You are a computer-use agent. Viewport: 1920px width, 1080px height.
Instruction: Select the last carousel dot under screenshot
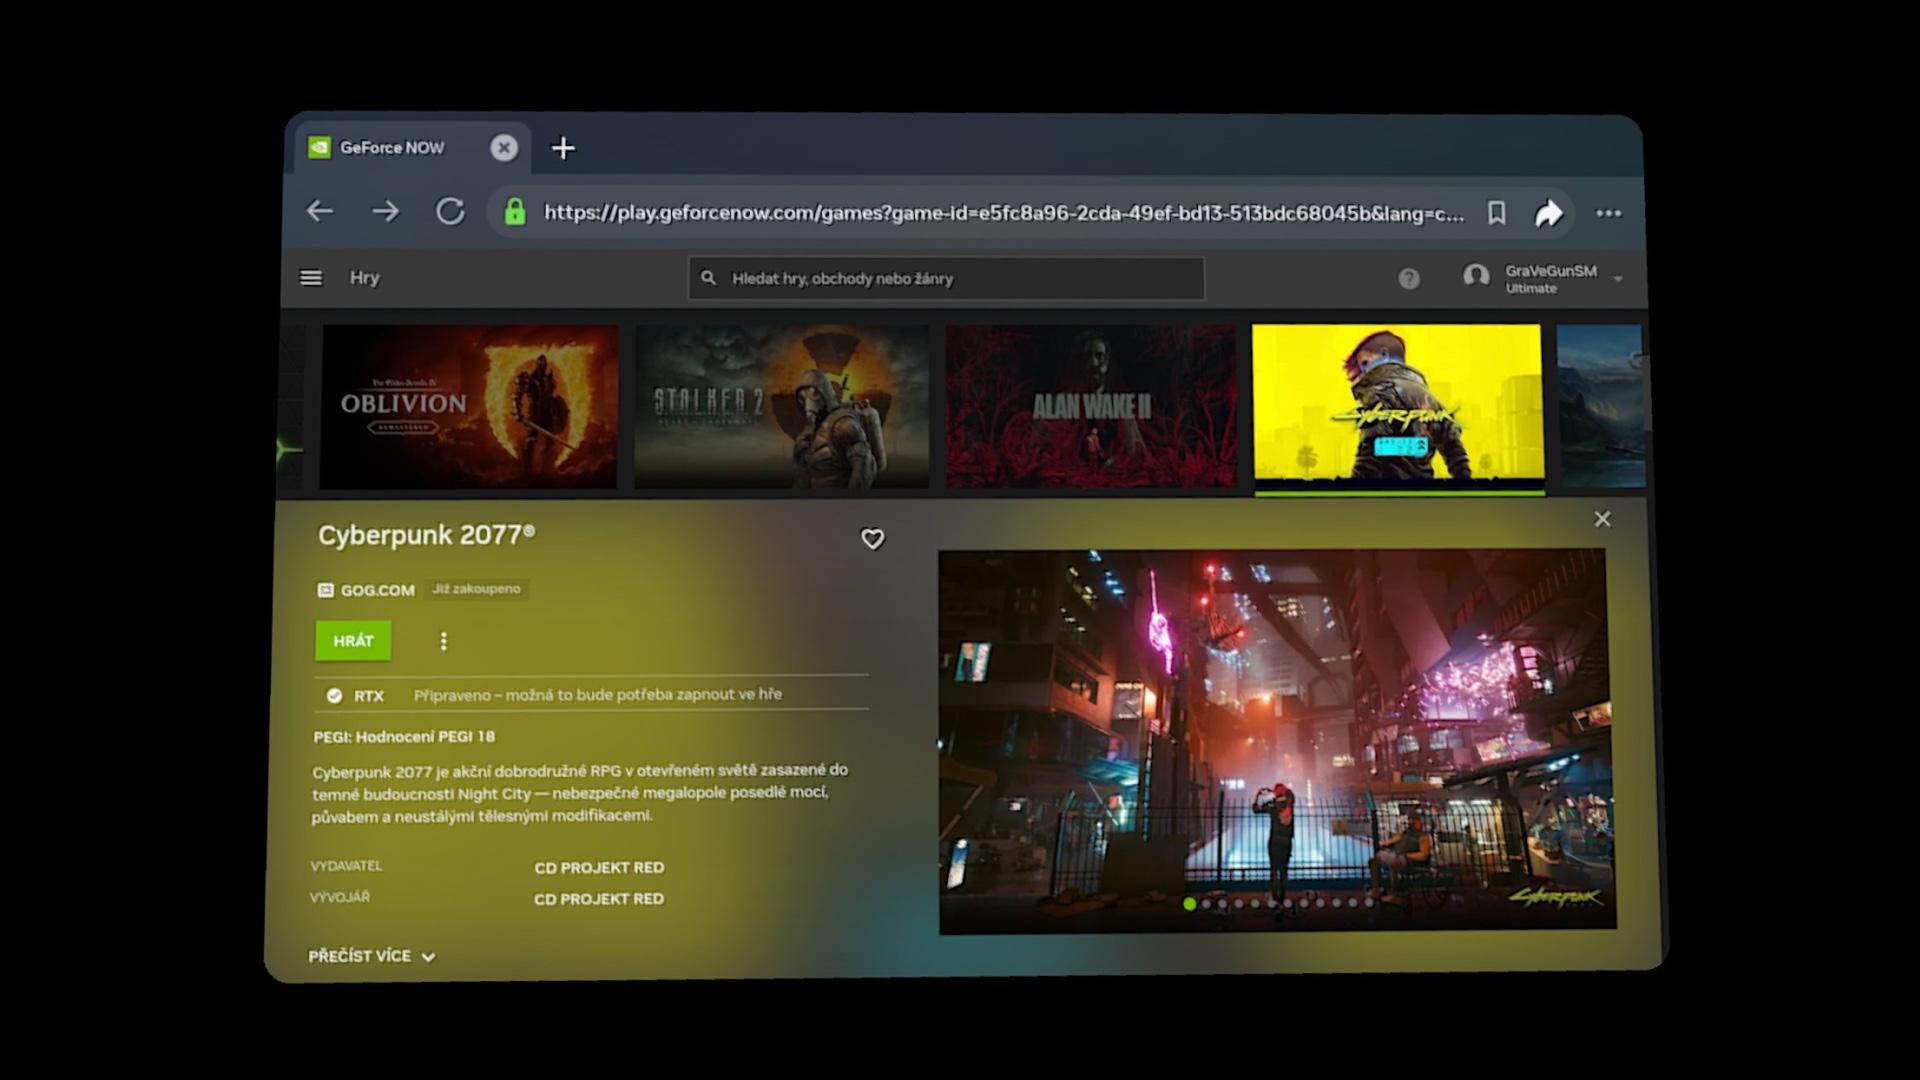pos(1369,902)
